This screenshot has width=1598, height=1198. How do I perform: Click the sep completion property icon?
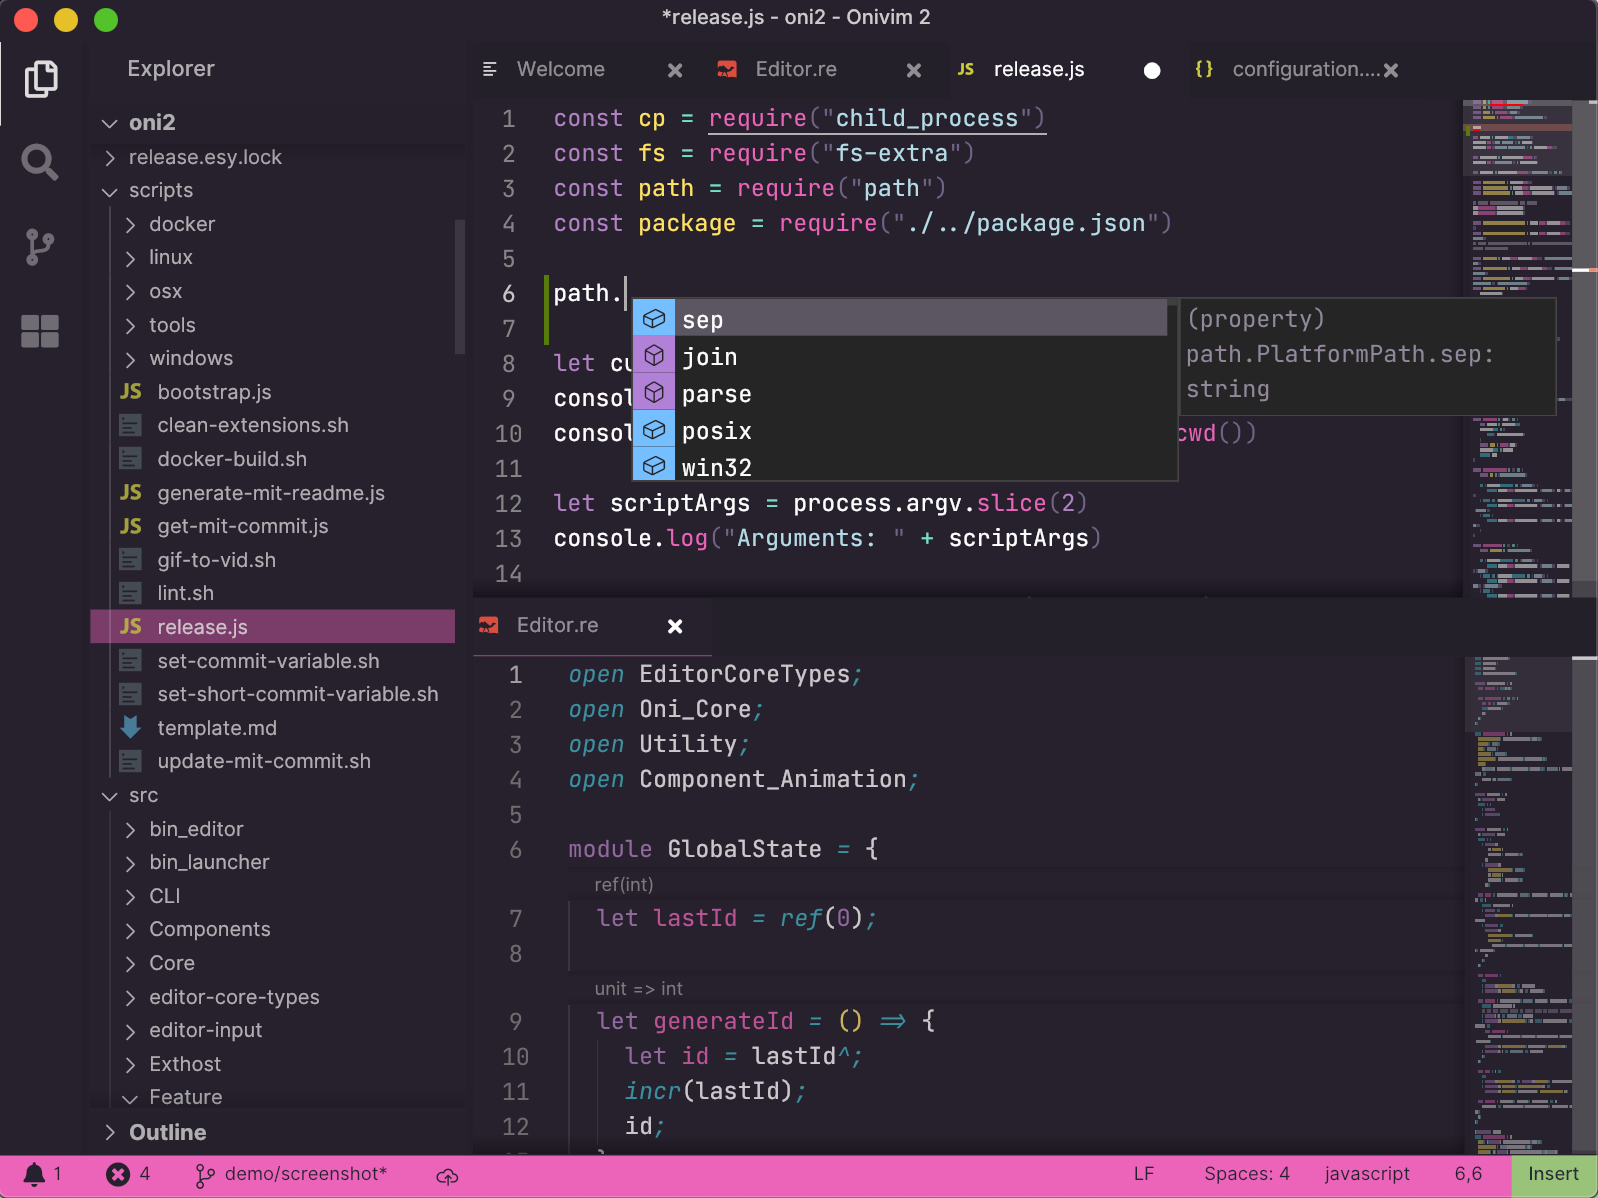654,319
